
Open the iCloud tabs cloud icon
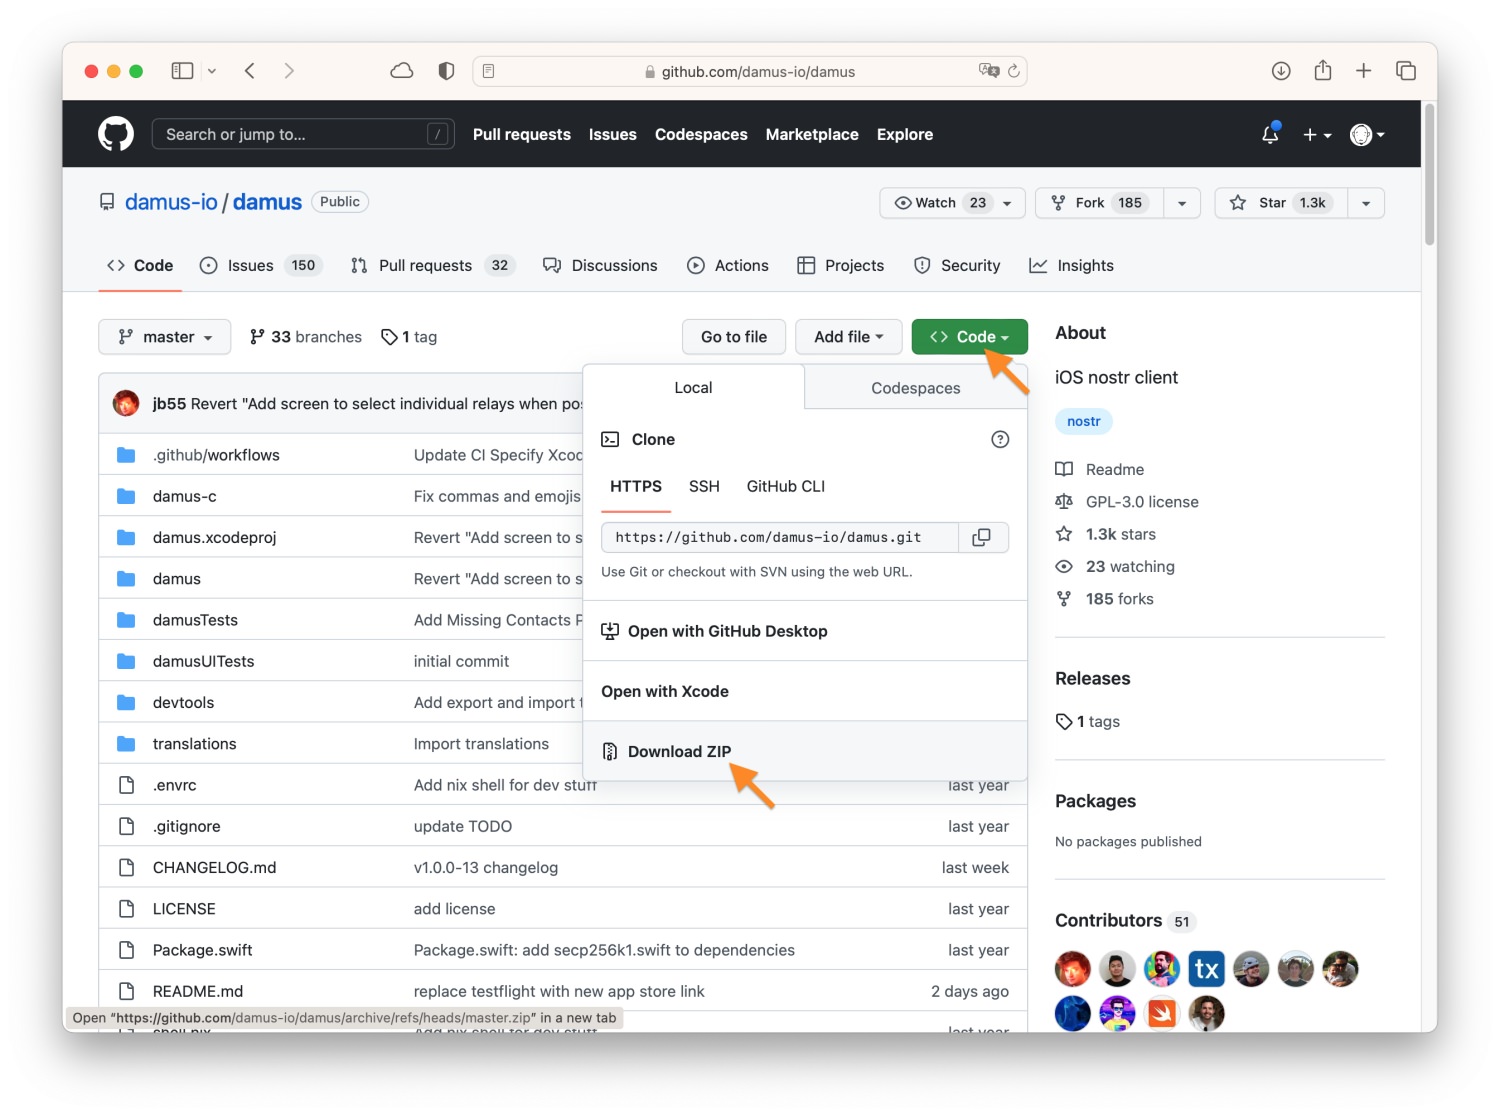point(402,71)
